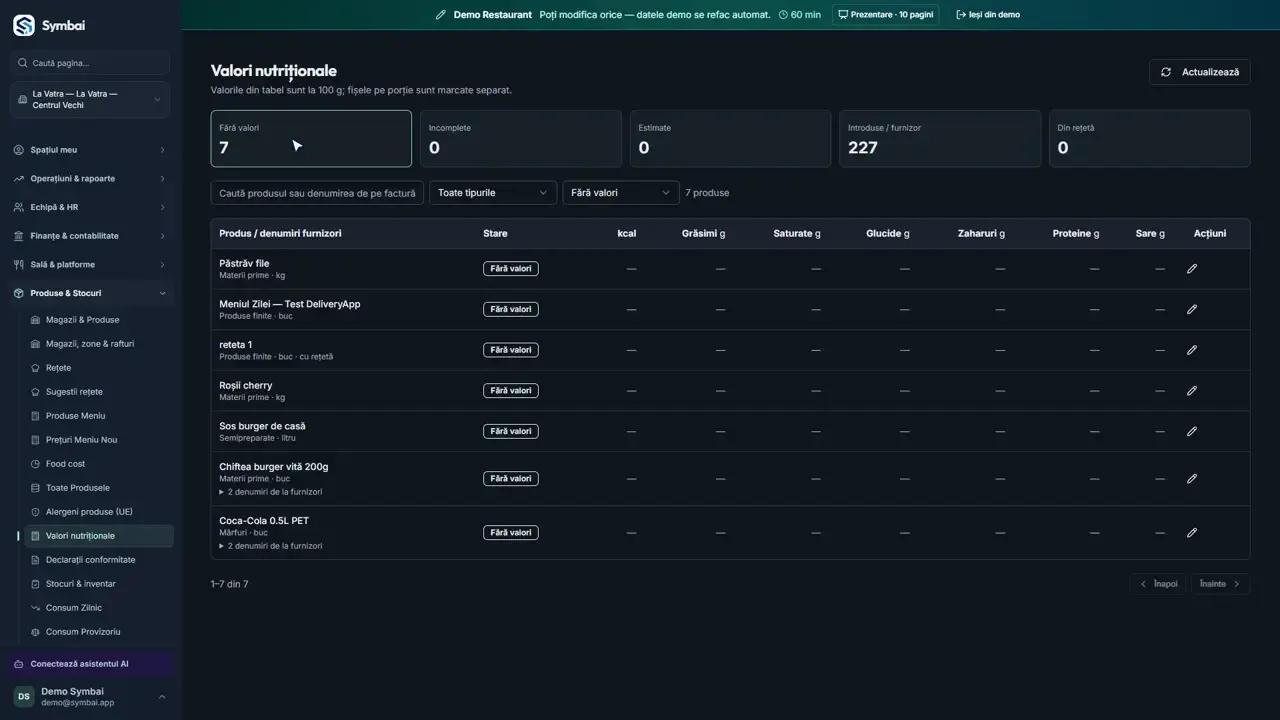The height and width of the screenshot is (720, 1280).
Task: Select the Din rețetă summary card
Action: [1149, 138]
